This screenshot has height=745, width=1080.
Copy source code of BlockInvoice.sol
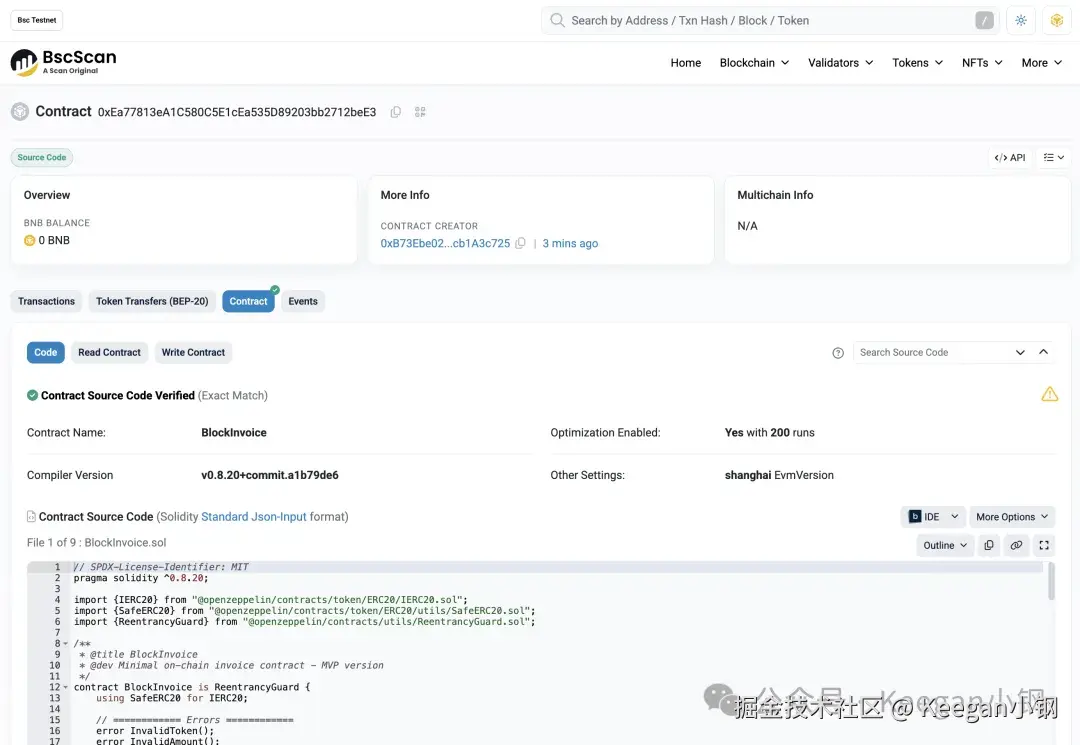[988, 545]
